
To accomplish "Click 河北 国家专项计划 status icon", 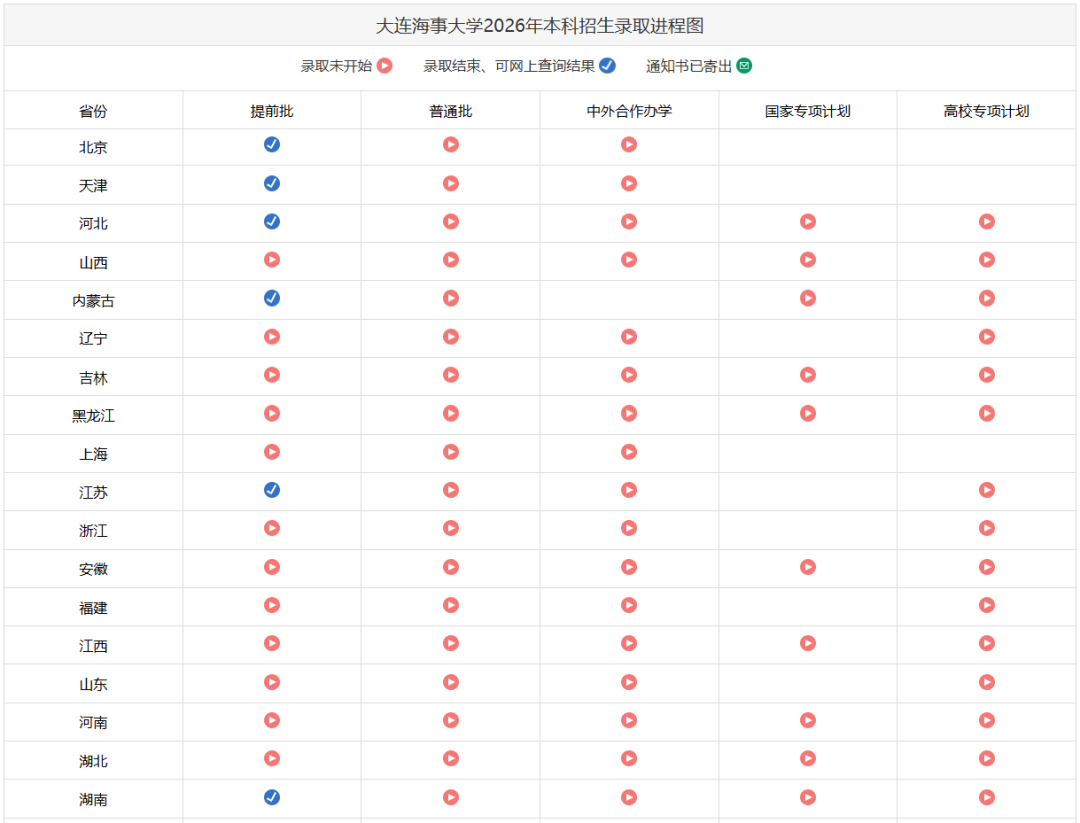I will pos(808,222).
